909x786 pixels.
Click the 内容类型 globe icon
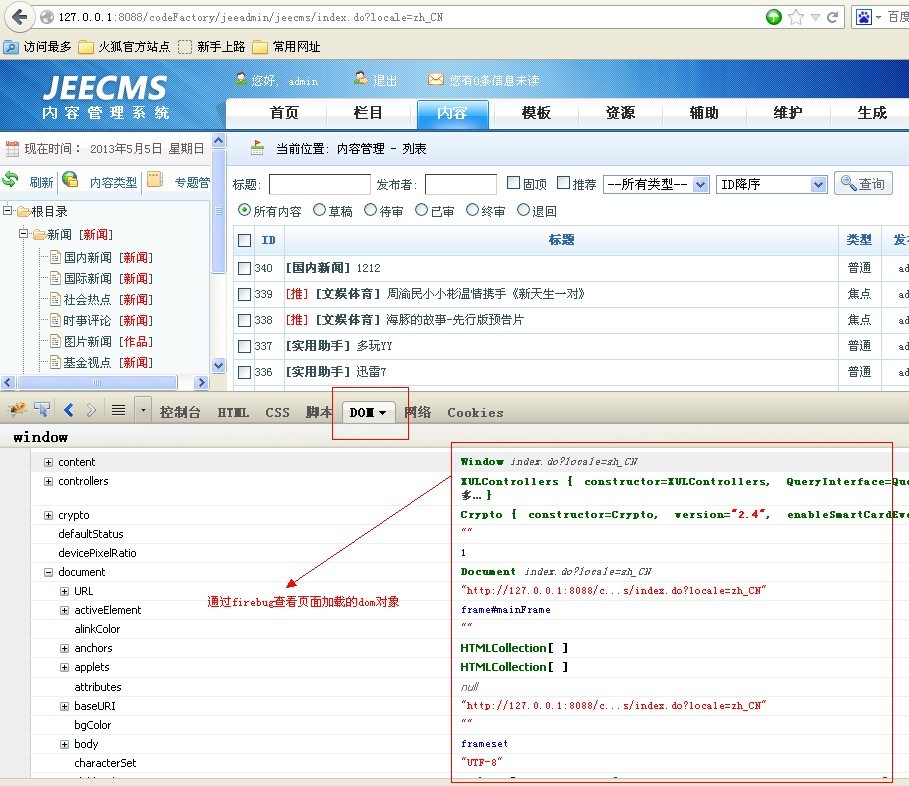[70, 180]
